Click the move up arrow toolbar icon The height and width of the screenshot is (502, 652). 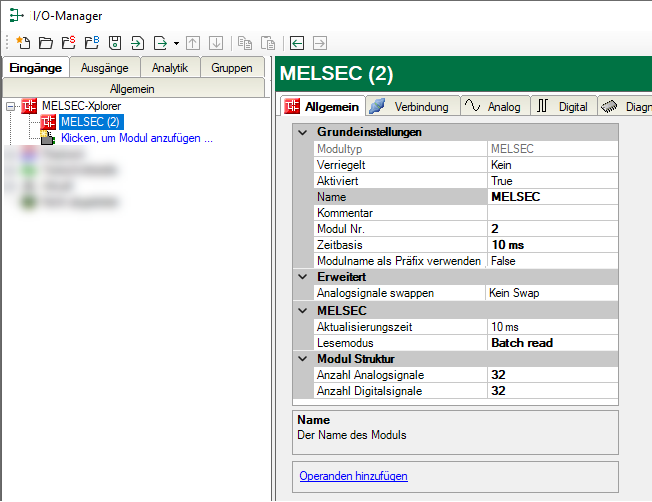(x=193, y=43)
